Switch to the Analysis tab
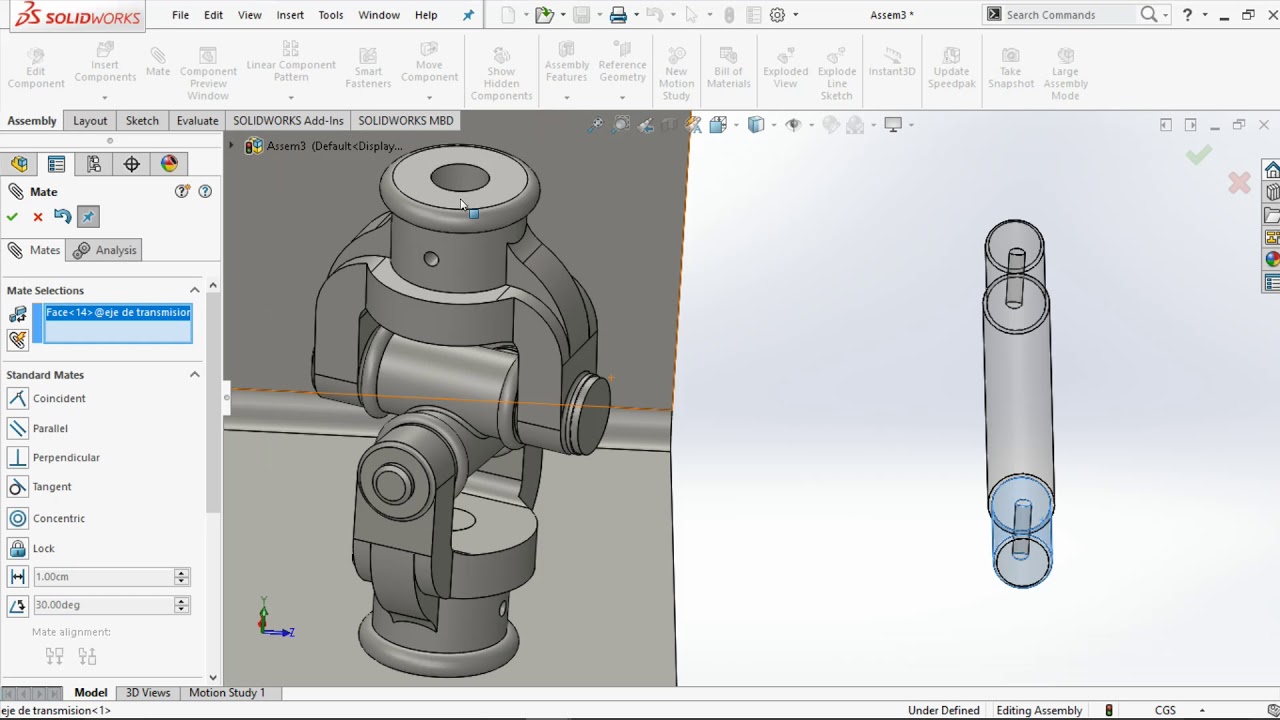The height and width of the screenshot is (720, 1280). click(104, 250)
